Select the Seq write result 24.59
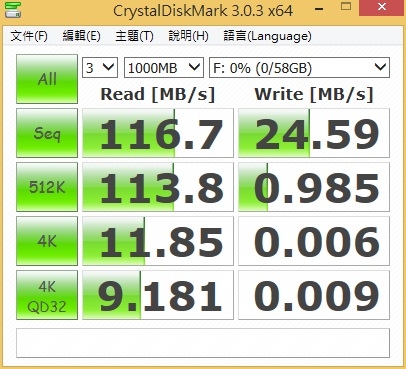Screen dimensions: 406x369 [314, 133]
